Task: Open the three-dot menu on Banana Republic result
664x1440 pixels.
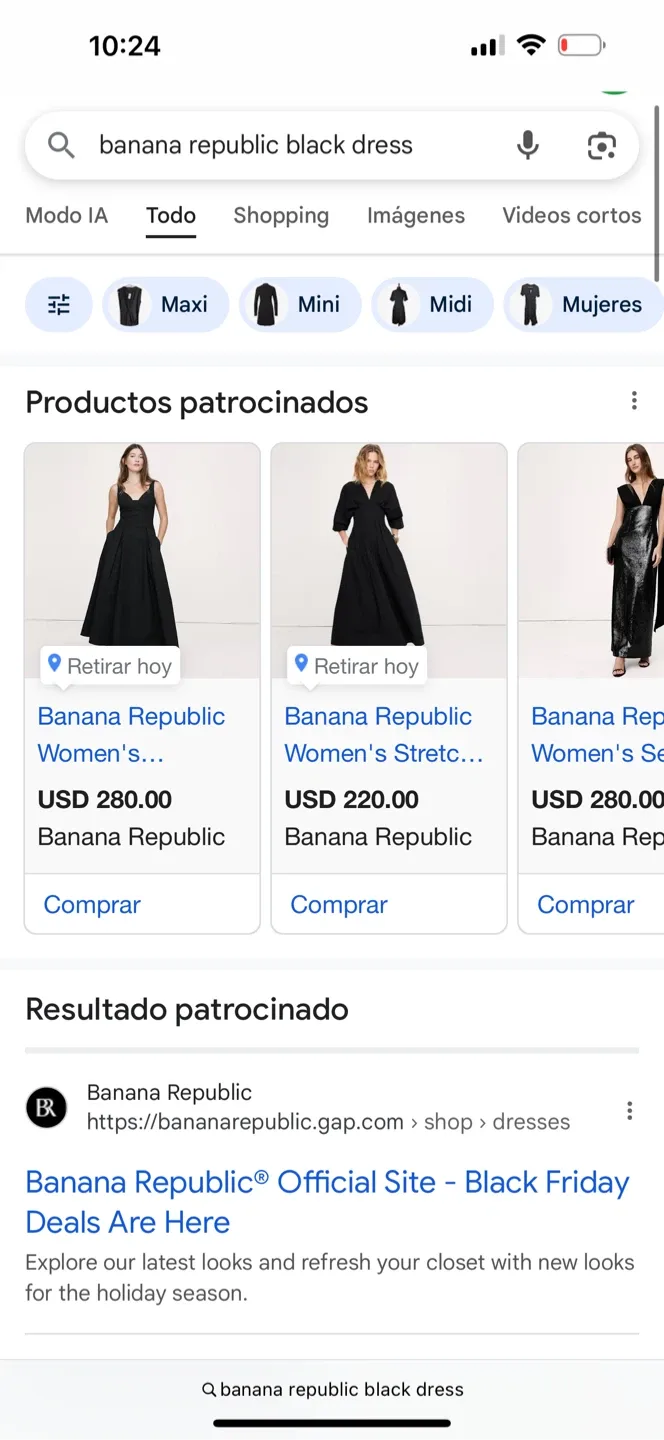Action: [629, 1110]
